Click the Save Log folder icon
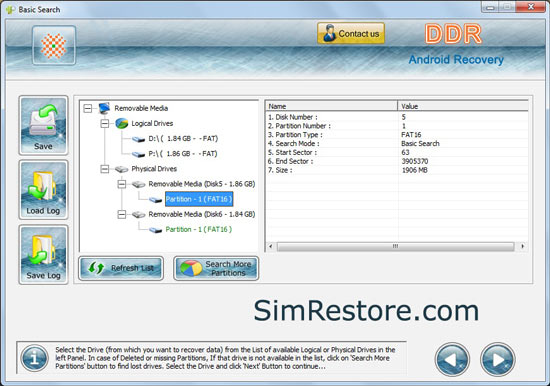Screen dimensions: 550x386 [43, 254]
